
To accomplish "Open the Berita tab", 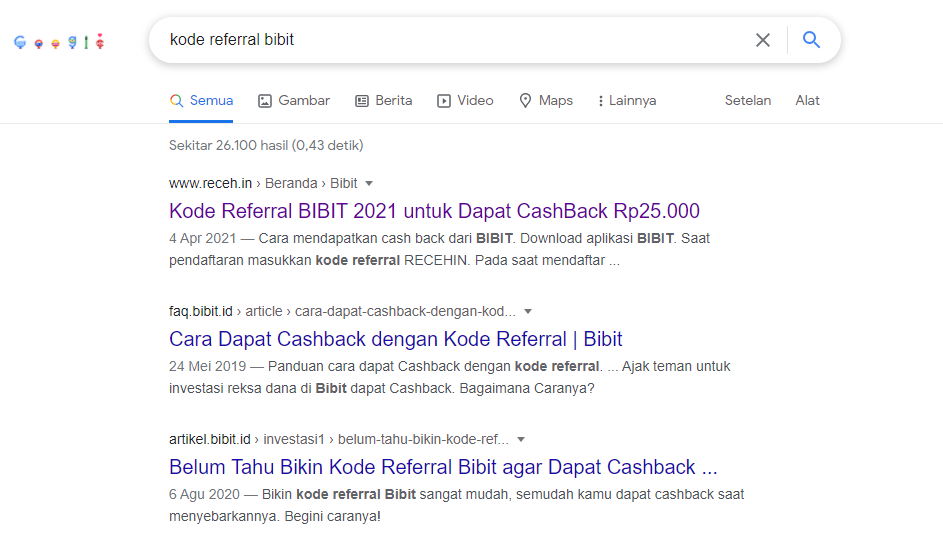I will coord(384,100).
